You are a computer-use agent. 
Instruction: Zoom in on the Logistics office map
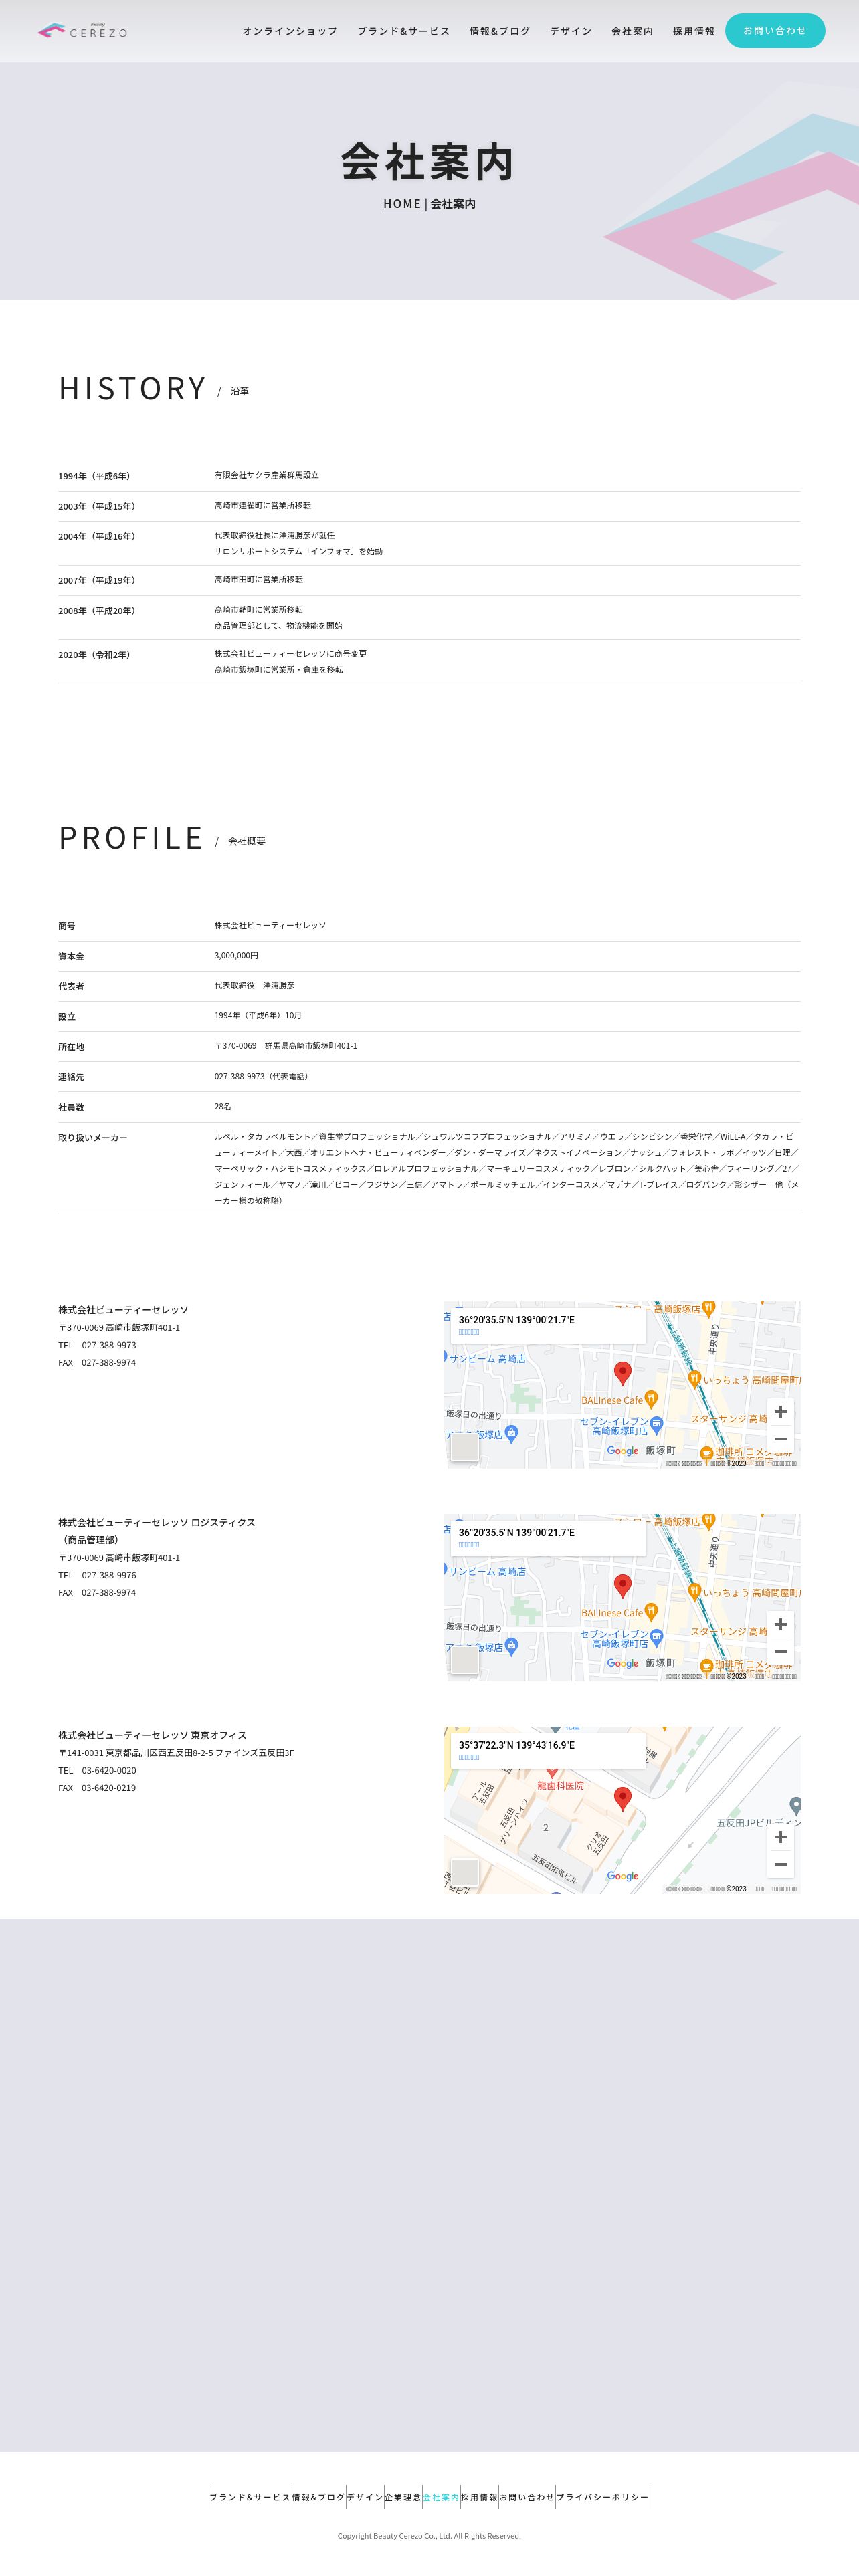click(x=780, y=1625)
